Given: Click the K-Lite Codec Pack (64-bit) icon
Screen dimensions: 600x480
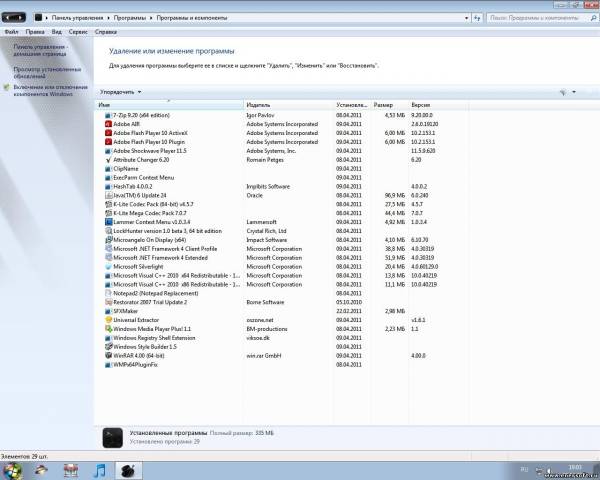Looking at the screenshot, I should pos(108,204).
